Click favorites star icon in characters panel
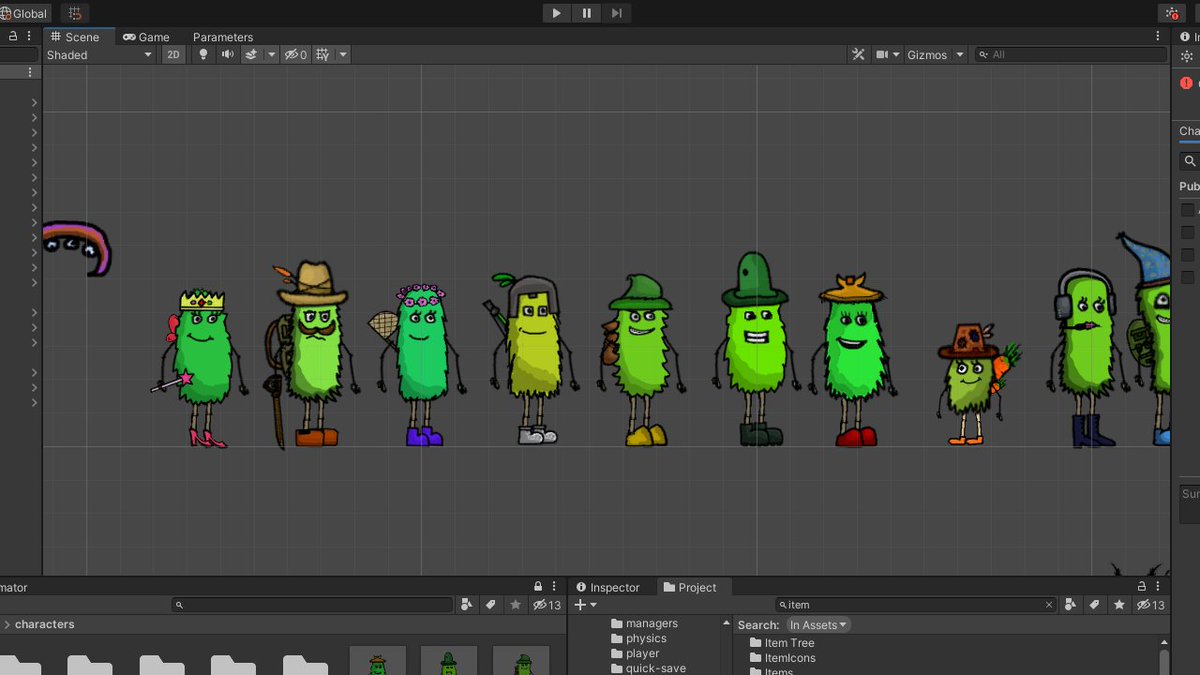The width and height of the screenshot is (1200, 675). click(515, 605)
